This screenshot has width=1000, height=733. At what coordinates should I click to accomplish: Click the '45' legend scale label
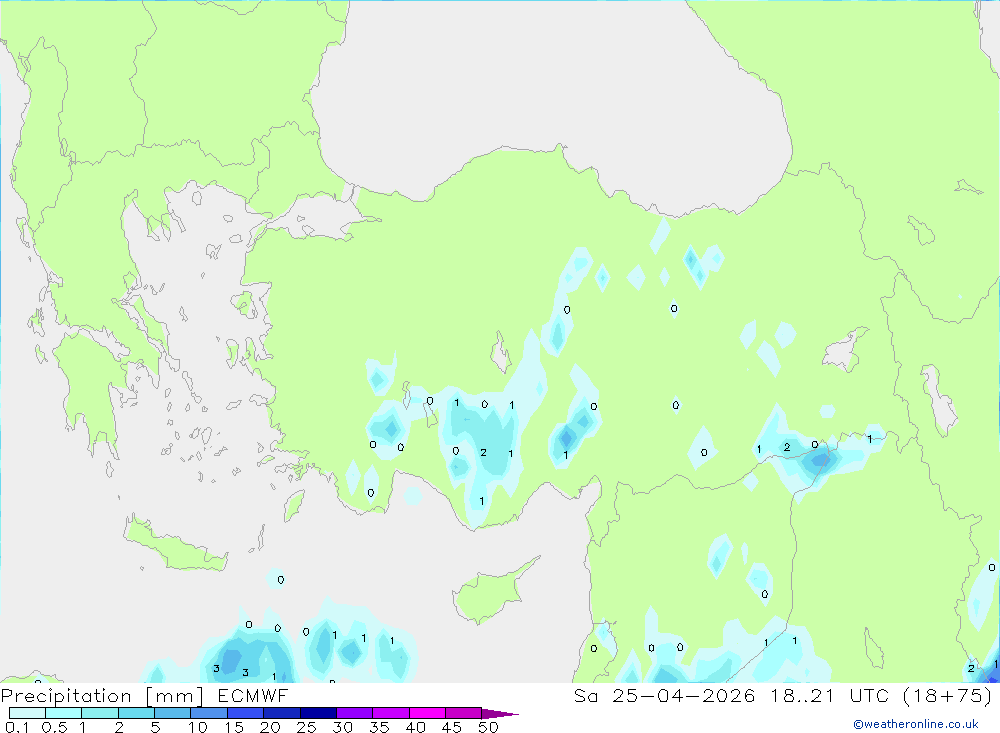[x=452, y=727]
